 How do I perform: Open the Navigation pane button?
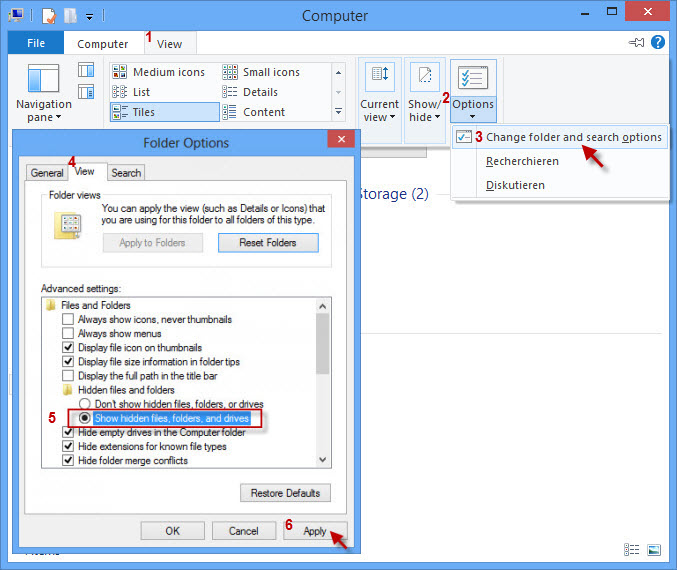tap(44, 93)
